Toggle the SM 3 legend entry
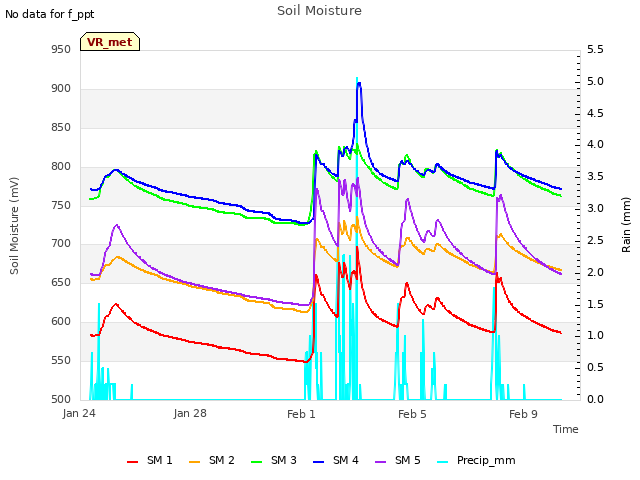 [x=273, y=460]
